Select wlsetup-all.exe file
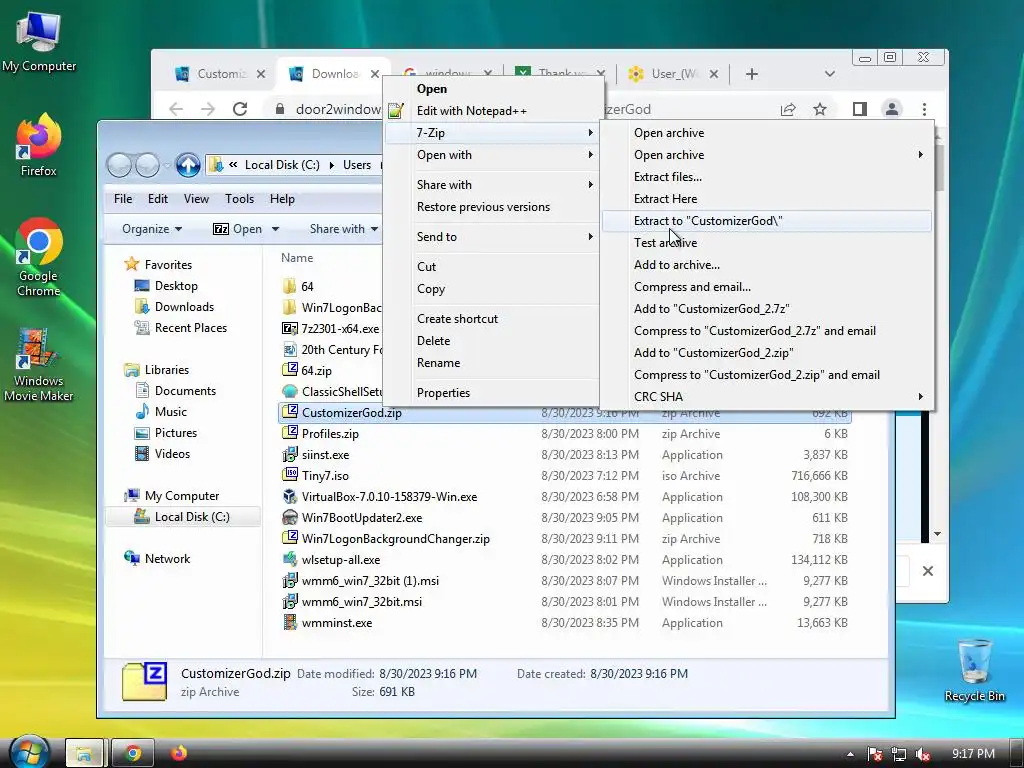This screenshot has height=768, width=1024. point(341,560)
